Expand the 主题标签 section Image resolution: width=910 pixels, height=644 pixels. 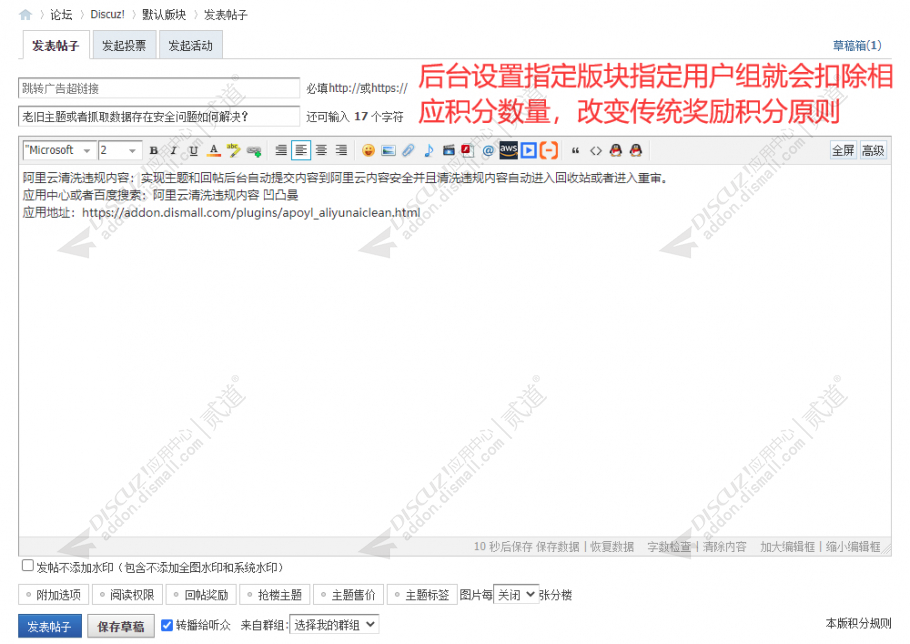422,595
